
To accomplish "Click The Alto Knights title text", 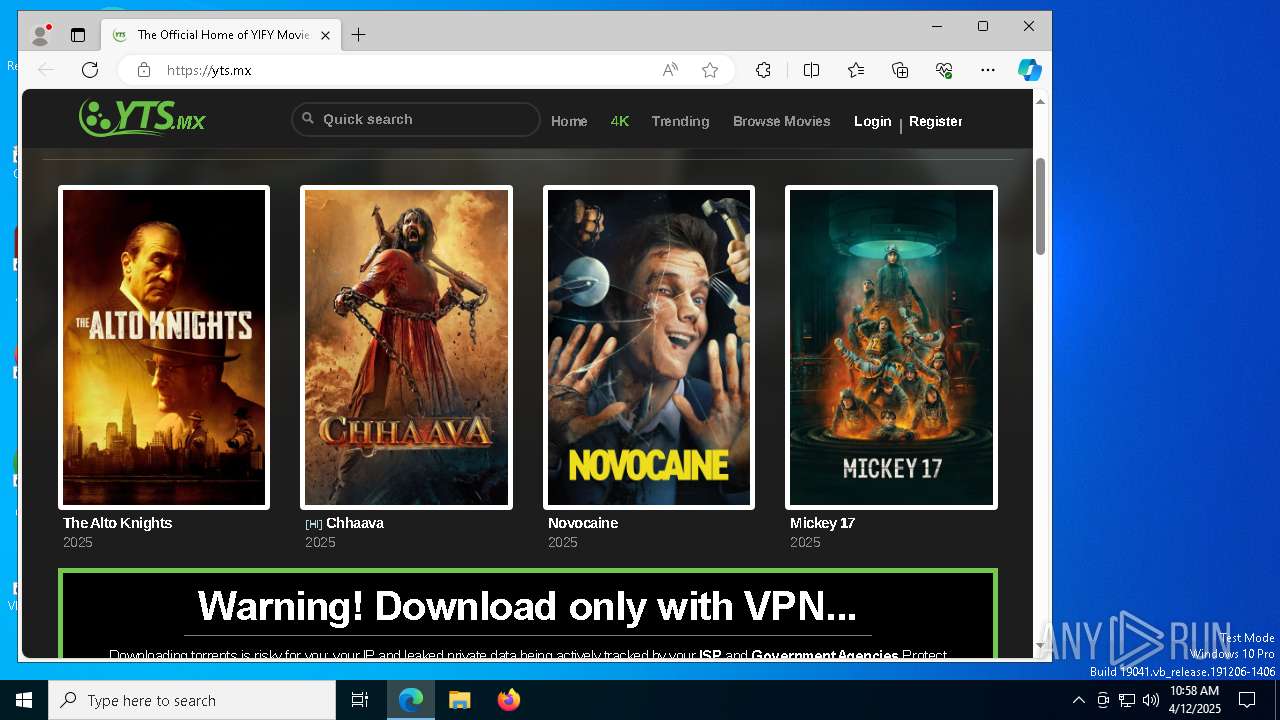I will [x=118, y=523].
